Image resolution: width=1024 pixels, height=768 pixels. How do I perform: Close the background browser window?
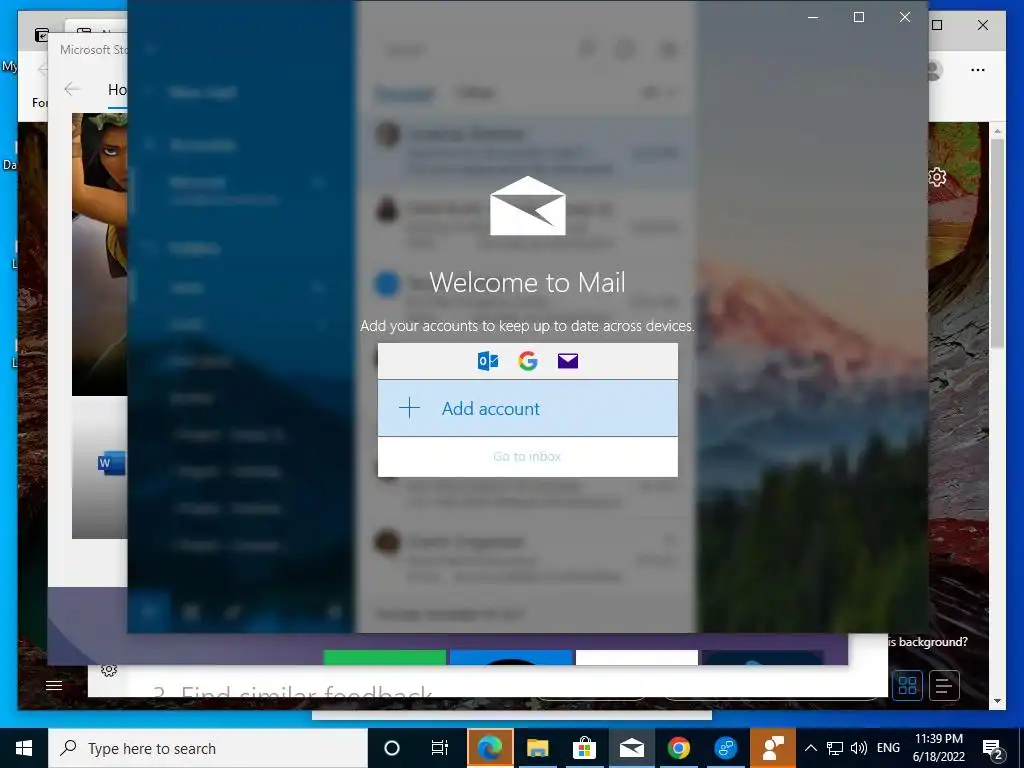tap(983, 25)
